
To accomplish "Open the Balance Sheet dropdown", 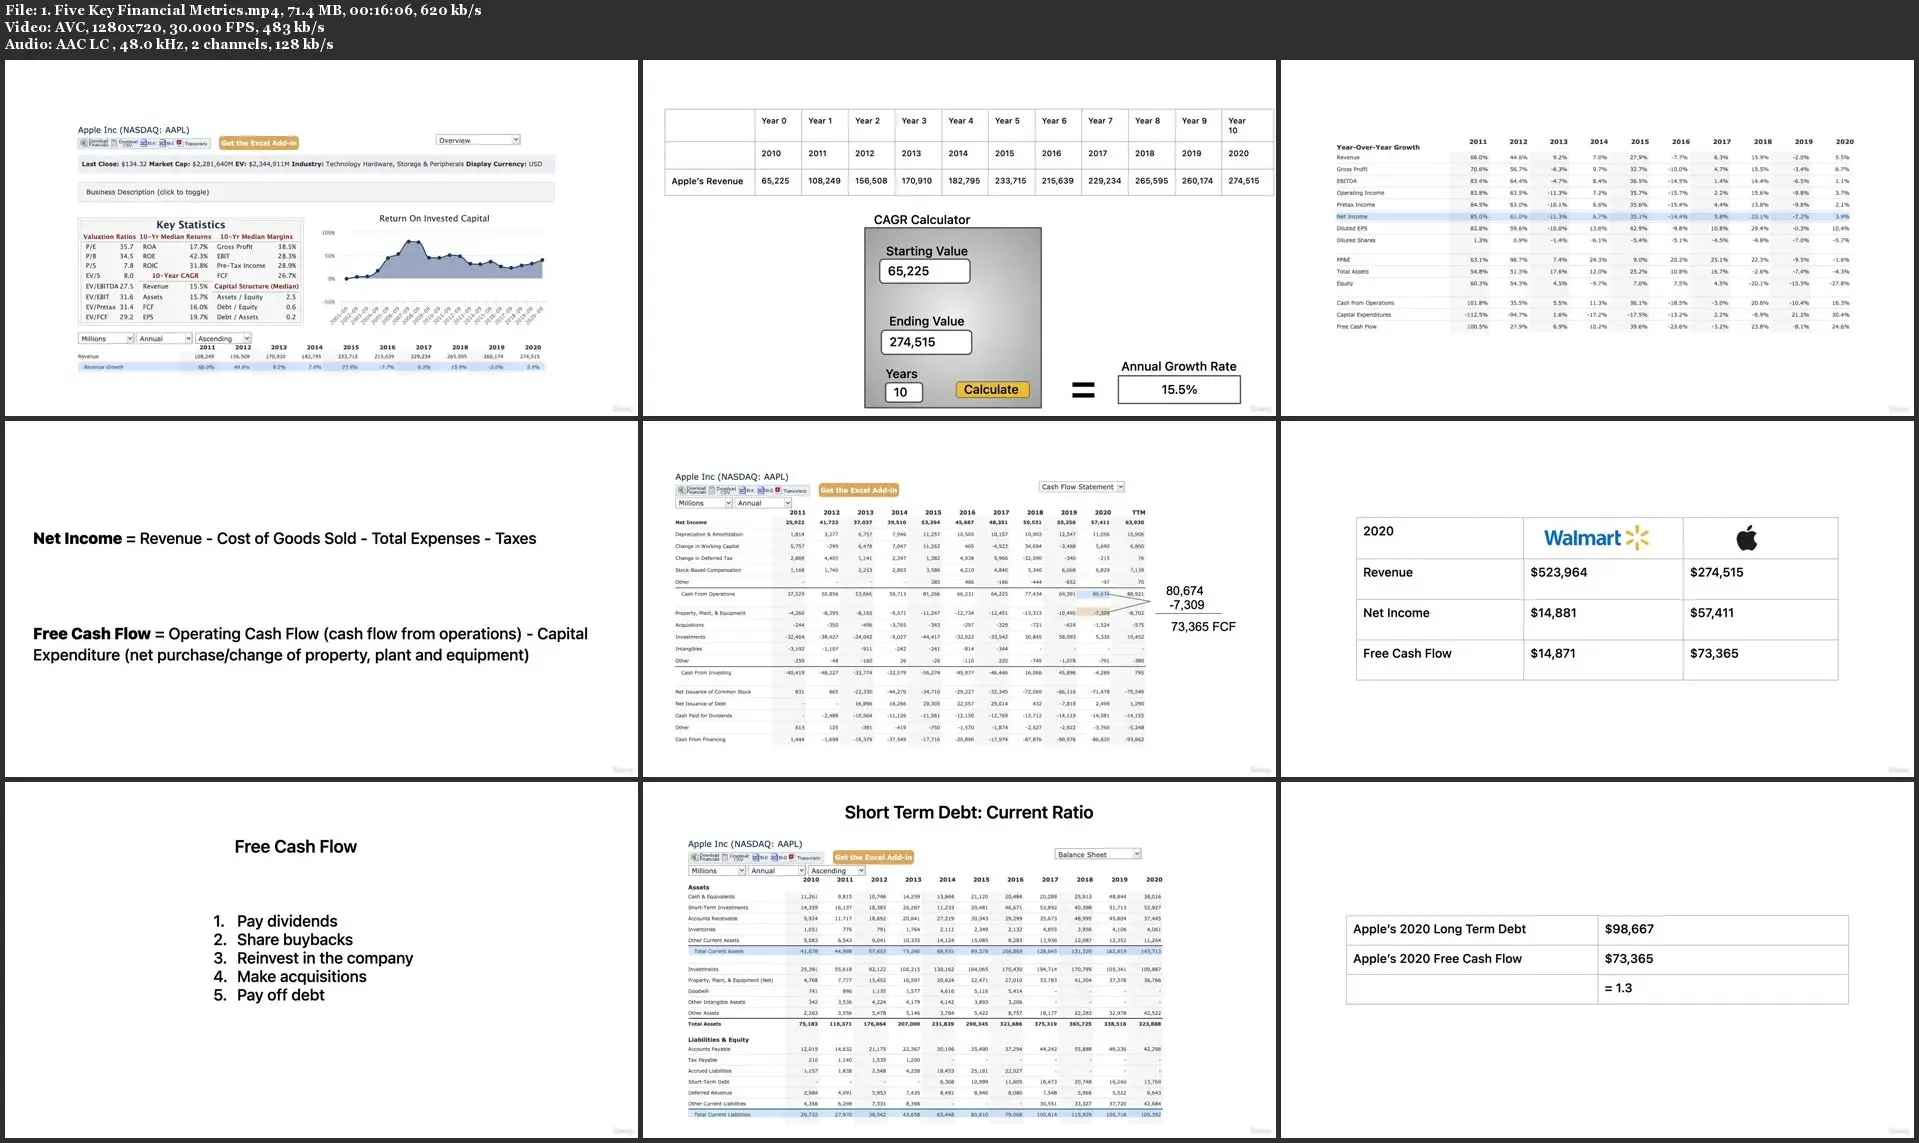I will click(x=1098, y=854).
